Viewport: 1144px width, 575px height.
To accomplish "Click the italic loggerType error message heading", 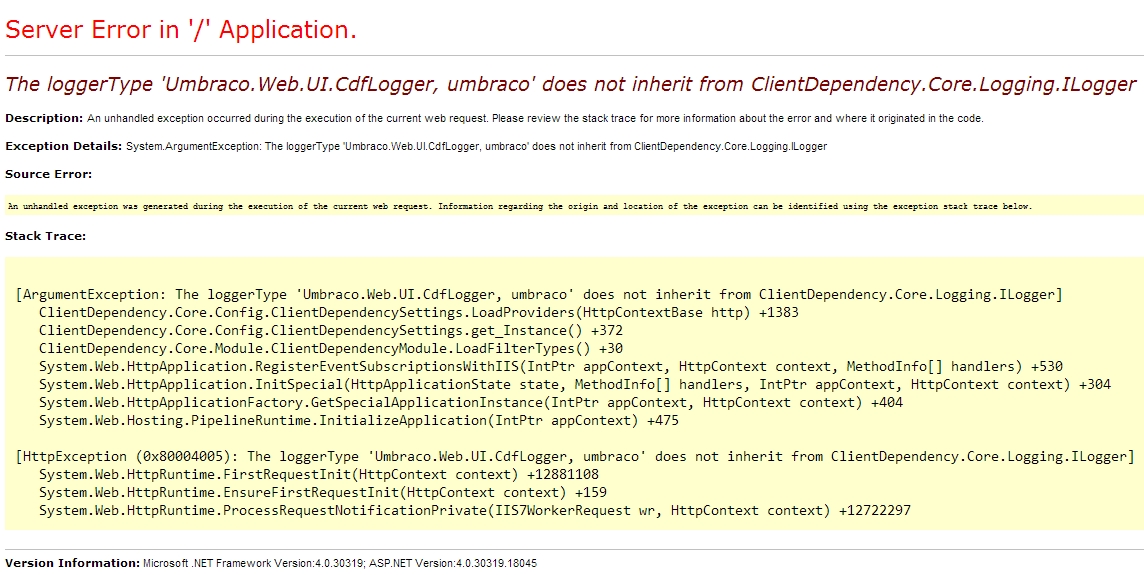I will click(x=571, y=85).
